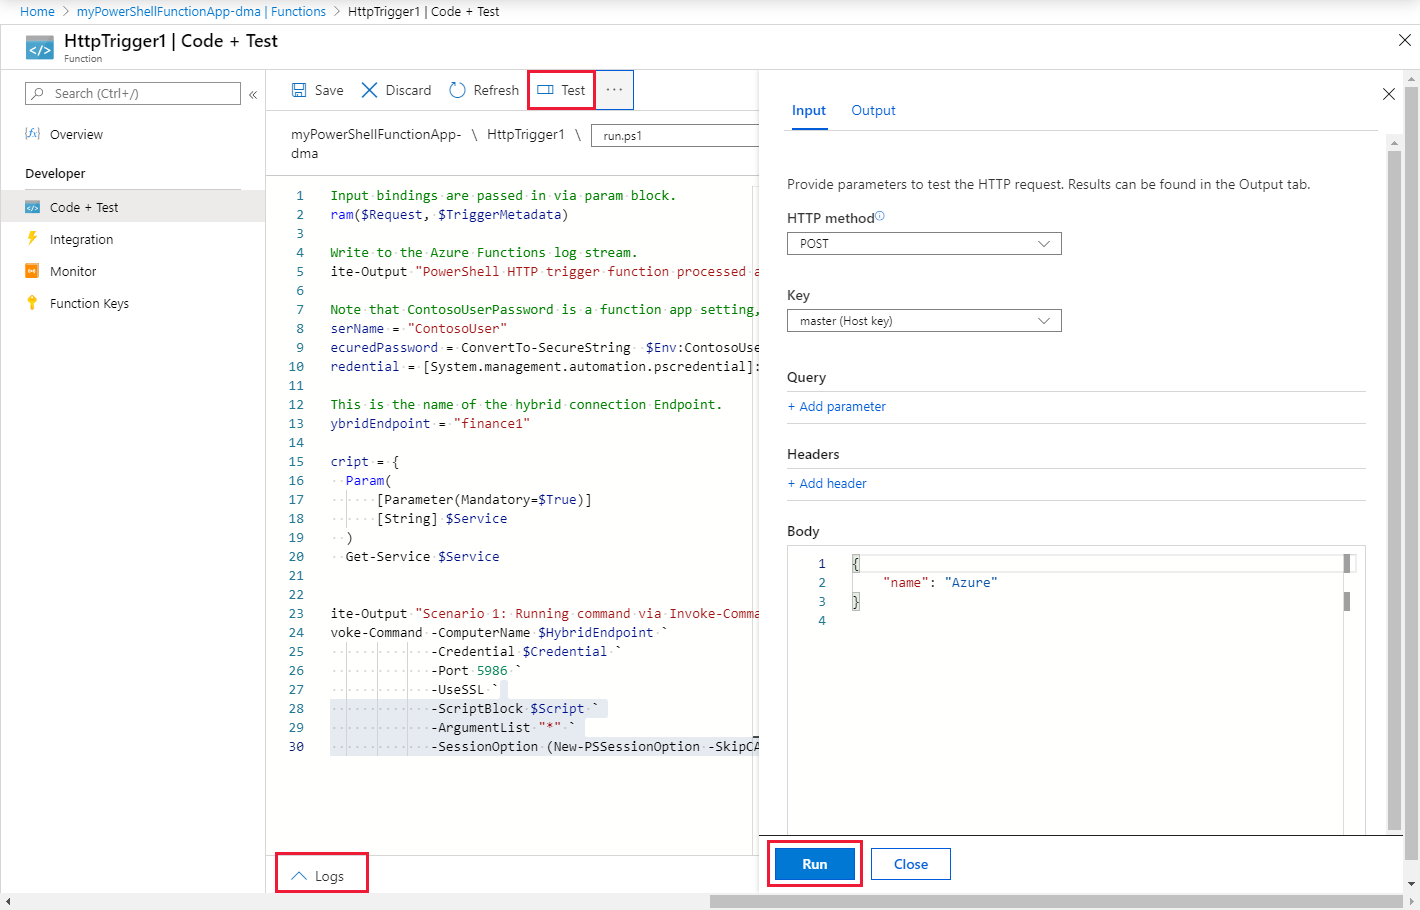
Task: Expand the HTTP method dropdown
Action: (x=923, y=244)
